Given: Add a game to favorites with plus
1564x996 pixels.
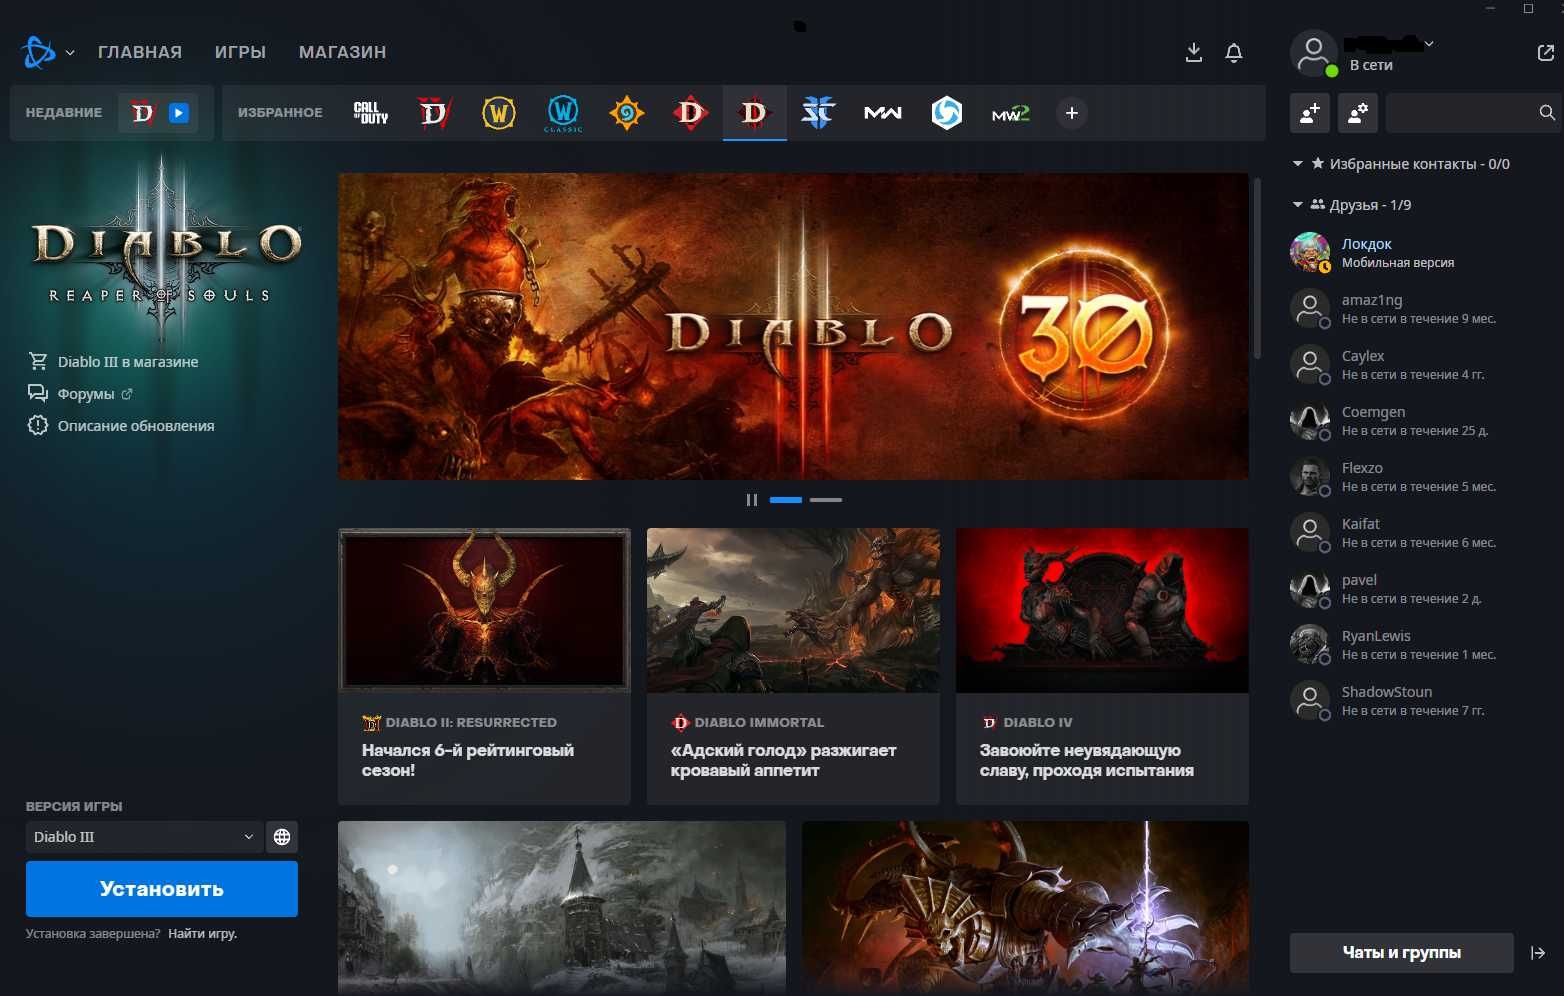Looking at the screenshot, I should [1072, 113].
